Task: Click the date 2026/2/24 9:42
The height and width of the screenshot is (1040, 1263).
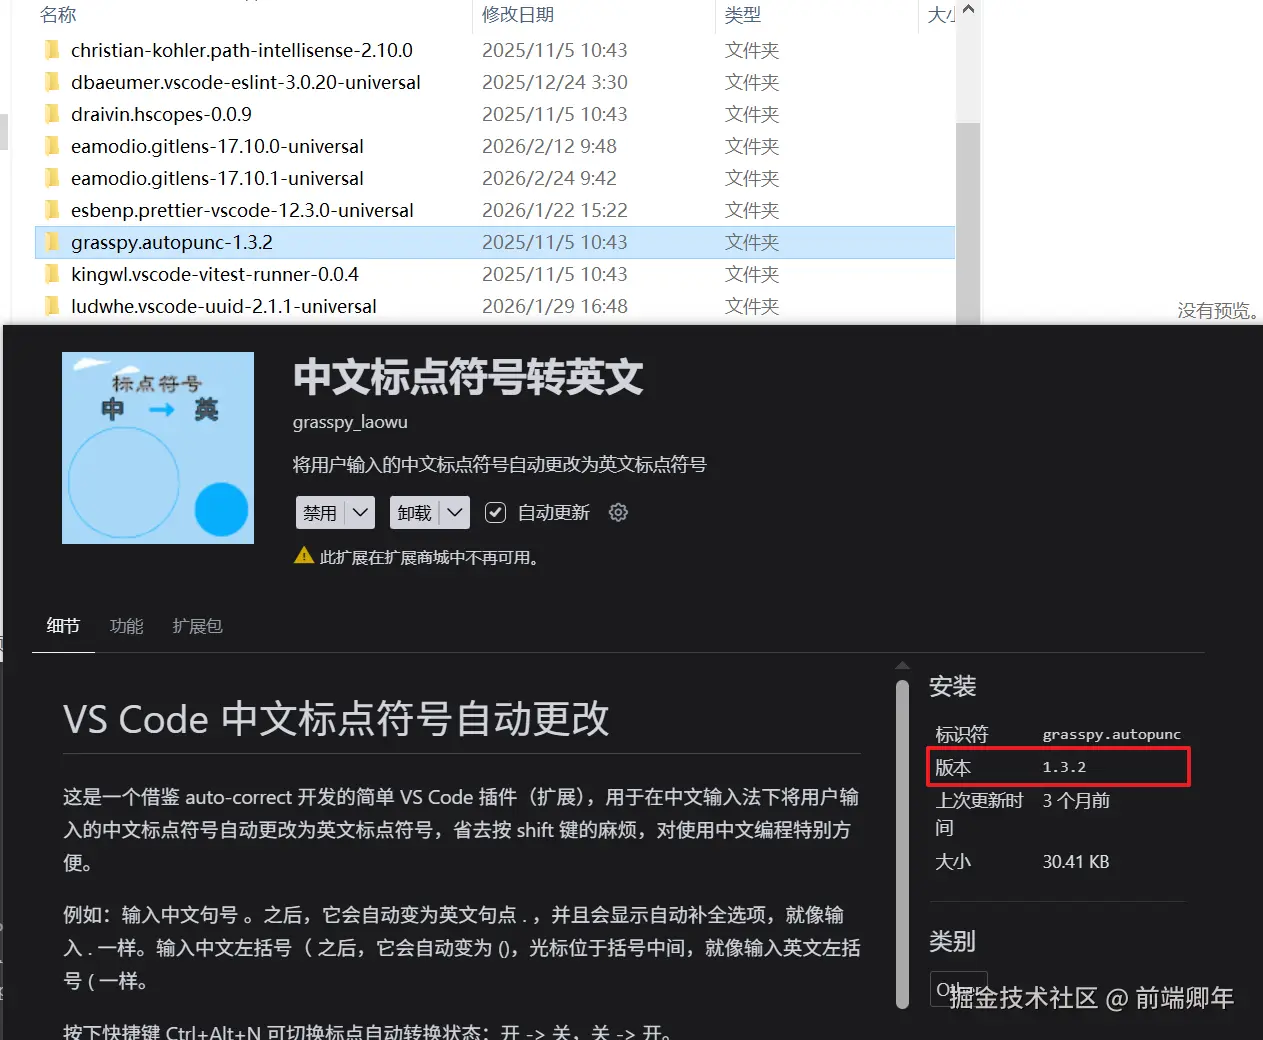Action: (549, 178)
